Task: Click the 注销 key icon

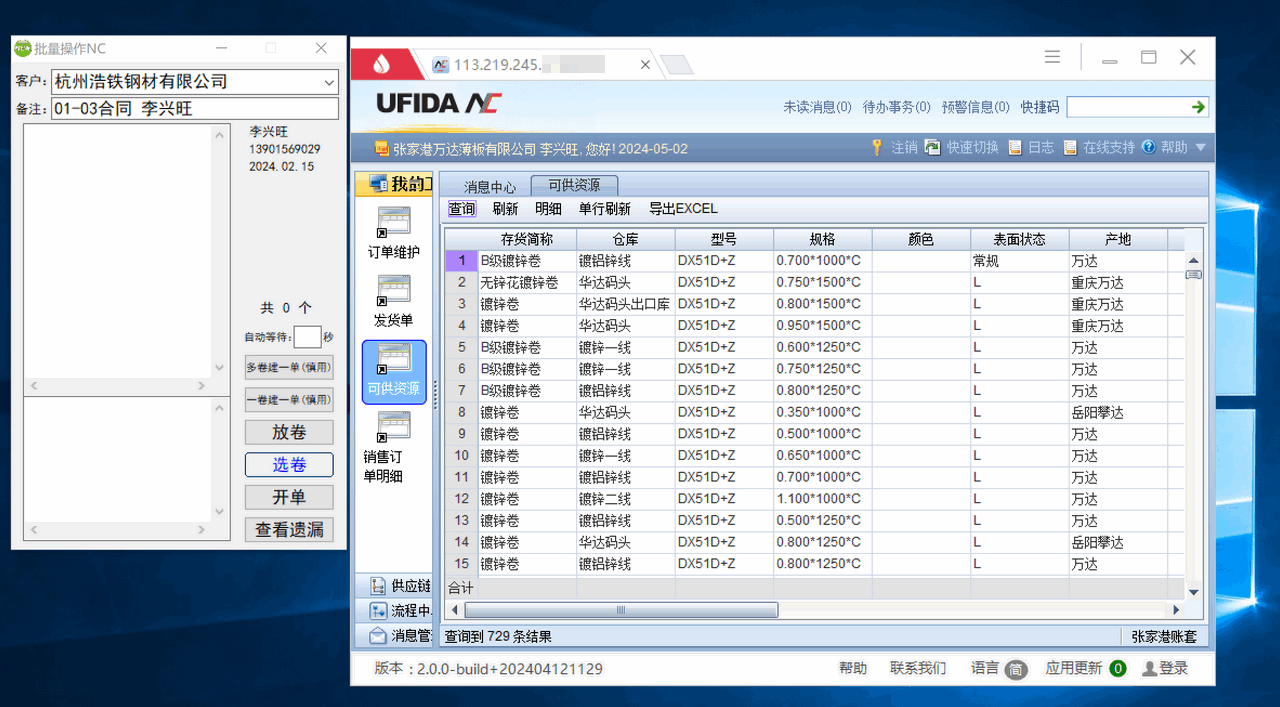Action: pyautogui.click(x=877, y=147)
